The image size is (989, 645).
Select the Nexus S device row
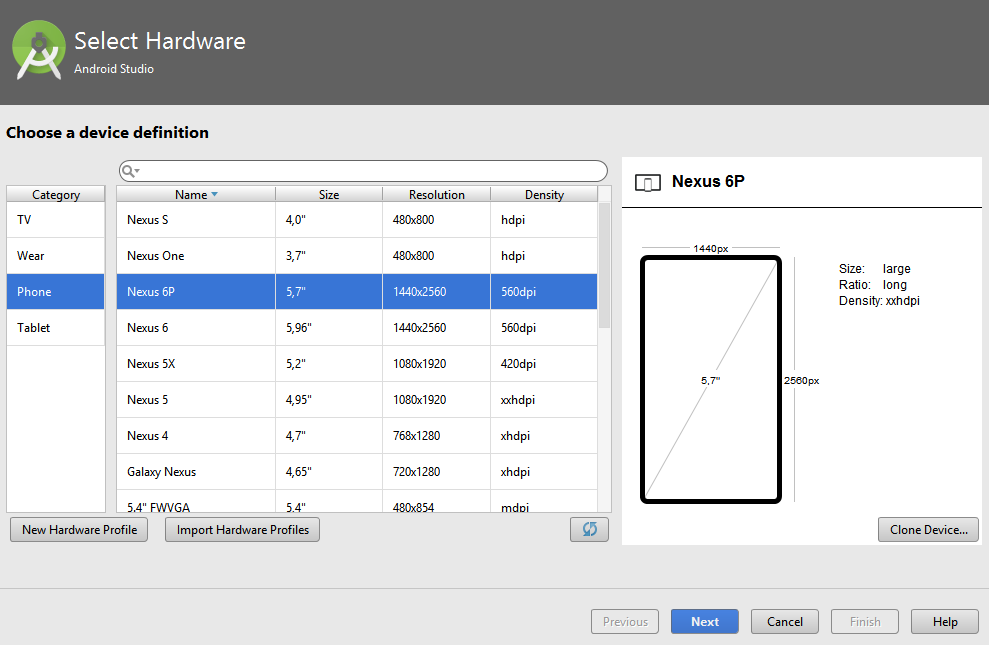tap(357, 219)
